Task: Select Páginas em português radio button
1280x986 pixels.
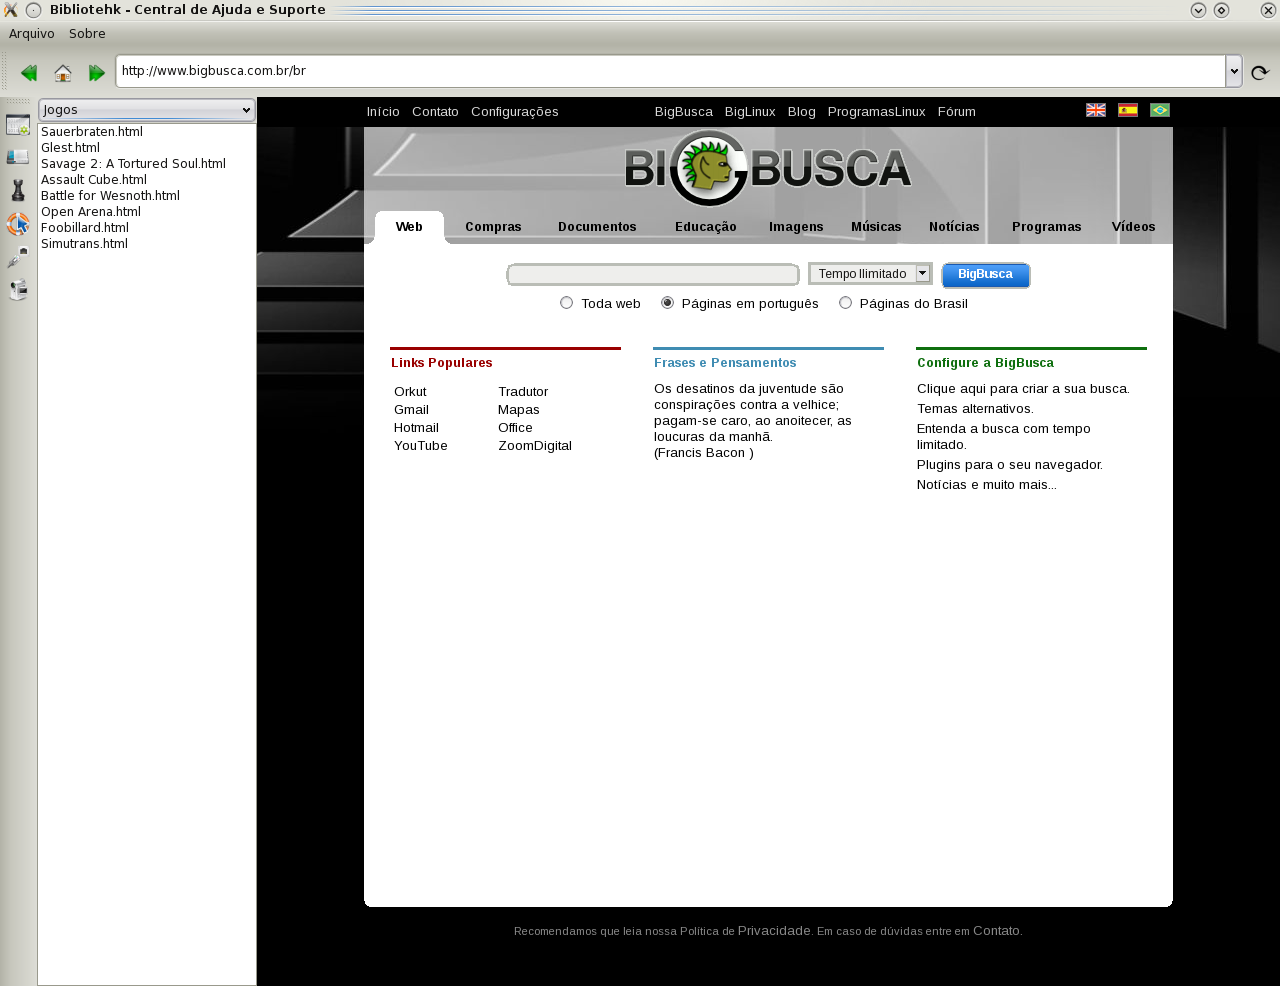Action: click(667, 303)
